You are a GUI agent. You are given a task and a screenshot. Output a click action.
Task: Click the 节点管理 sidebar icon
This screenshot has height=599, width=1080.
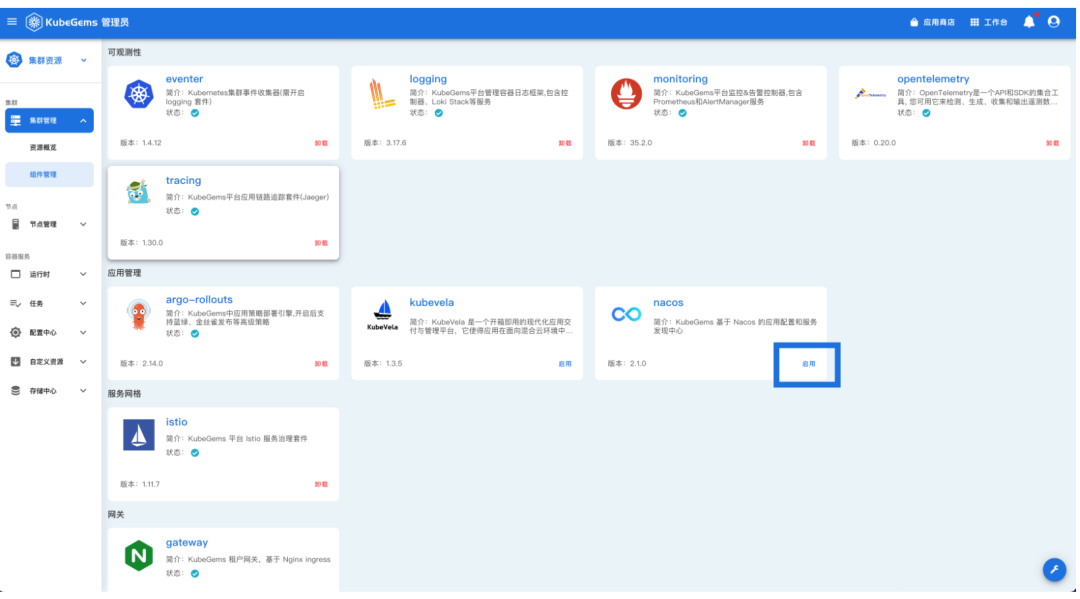pyautogui.click(x=15, y=224)
